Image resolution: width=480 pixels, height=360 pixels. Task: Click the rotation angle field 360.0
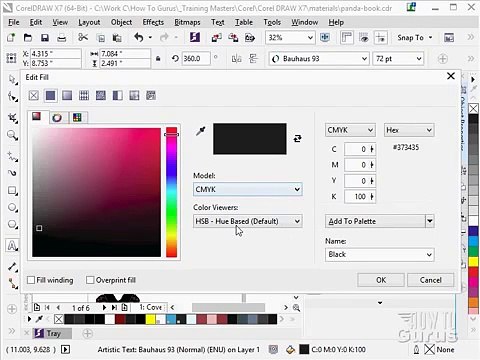click(196, 59)
